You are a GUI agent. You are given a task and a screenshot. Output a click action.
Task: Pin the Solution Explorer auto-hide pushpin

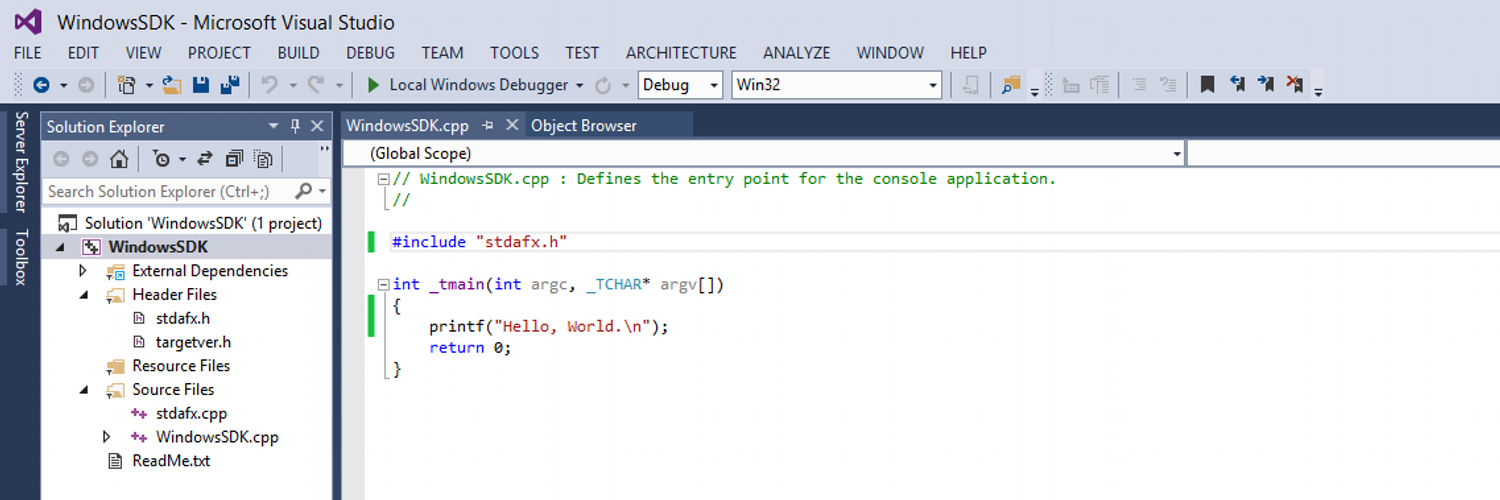pos(295,126)
